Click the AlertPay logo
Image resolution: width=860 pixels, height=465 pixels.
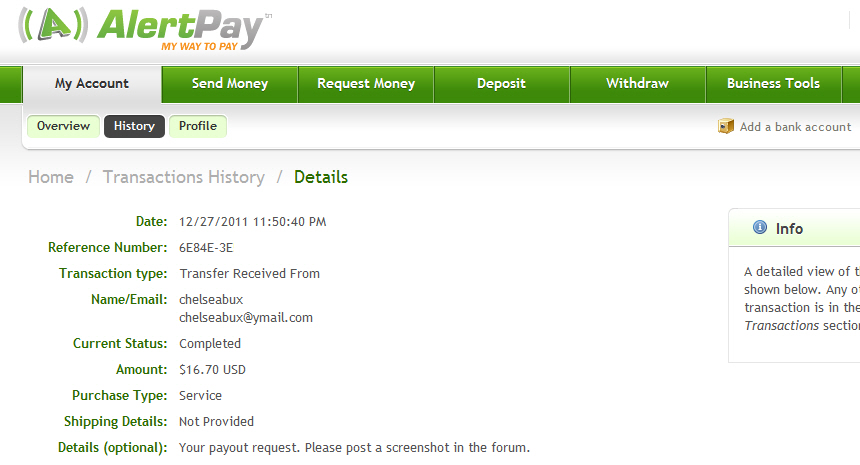[145, 29]
